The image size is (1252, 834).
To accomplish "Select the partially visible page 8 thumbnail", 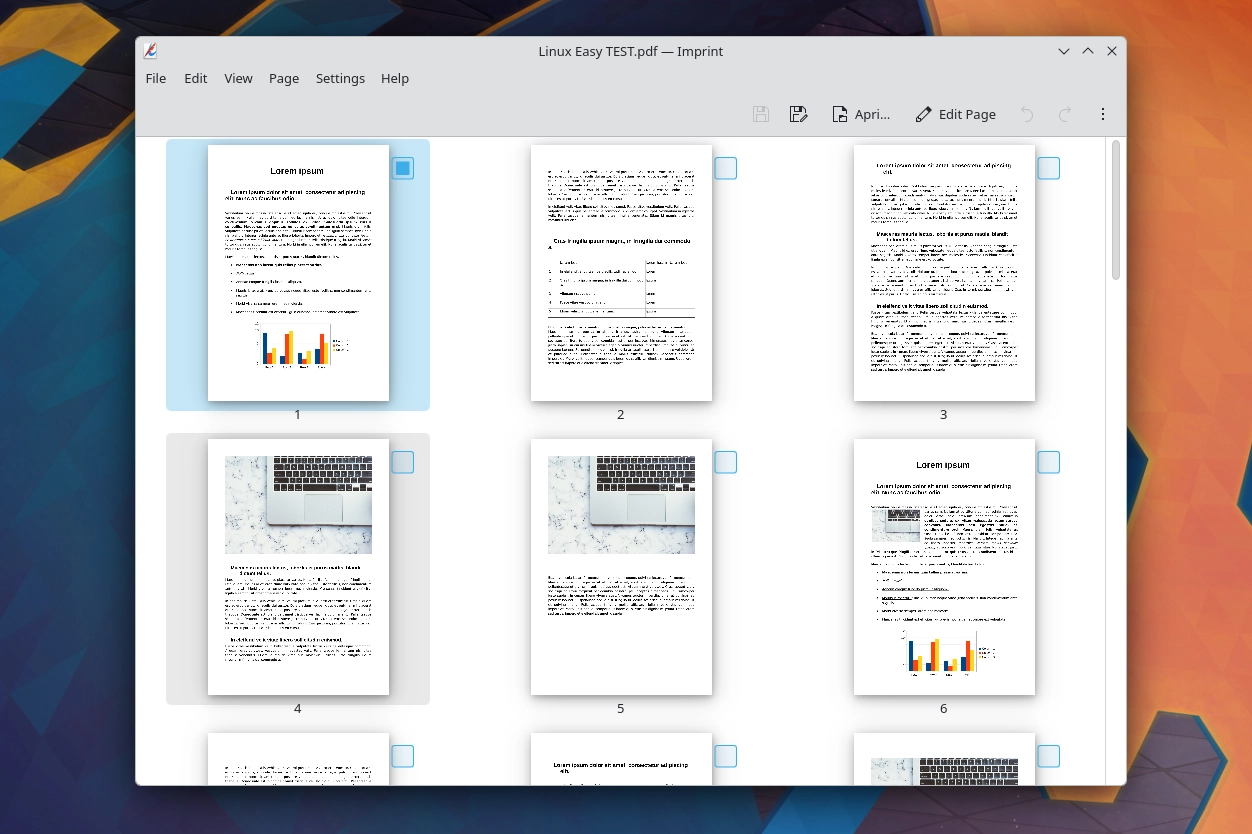I will 621,759.
